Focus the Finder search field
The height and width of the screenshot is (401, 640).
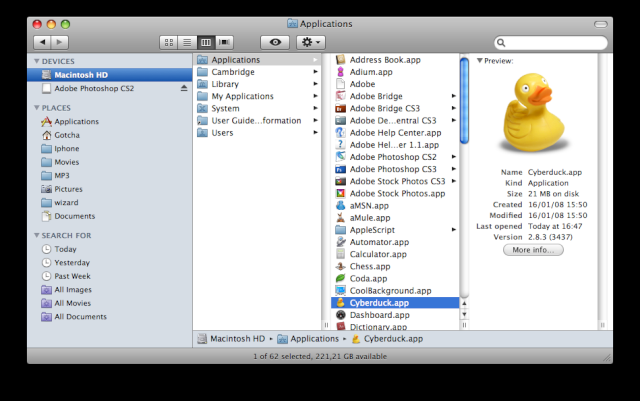coord(551,42)
